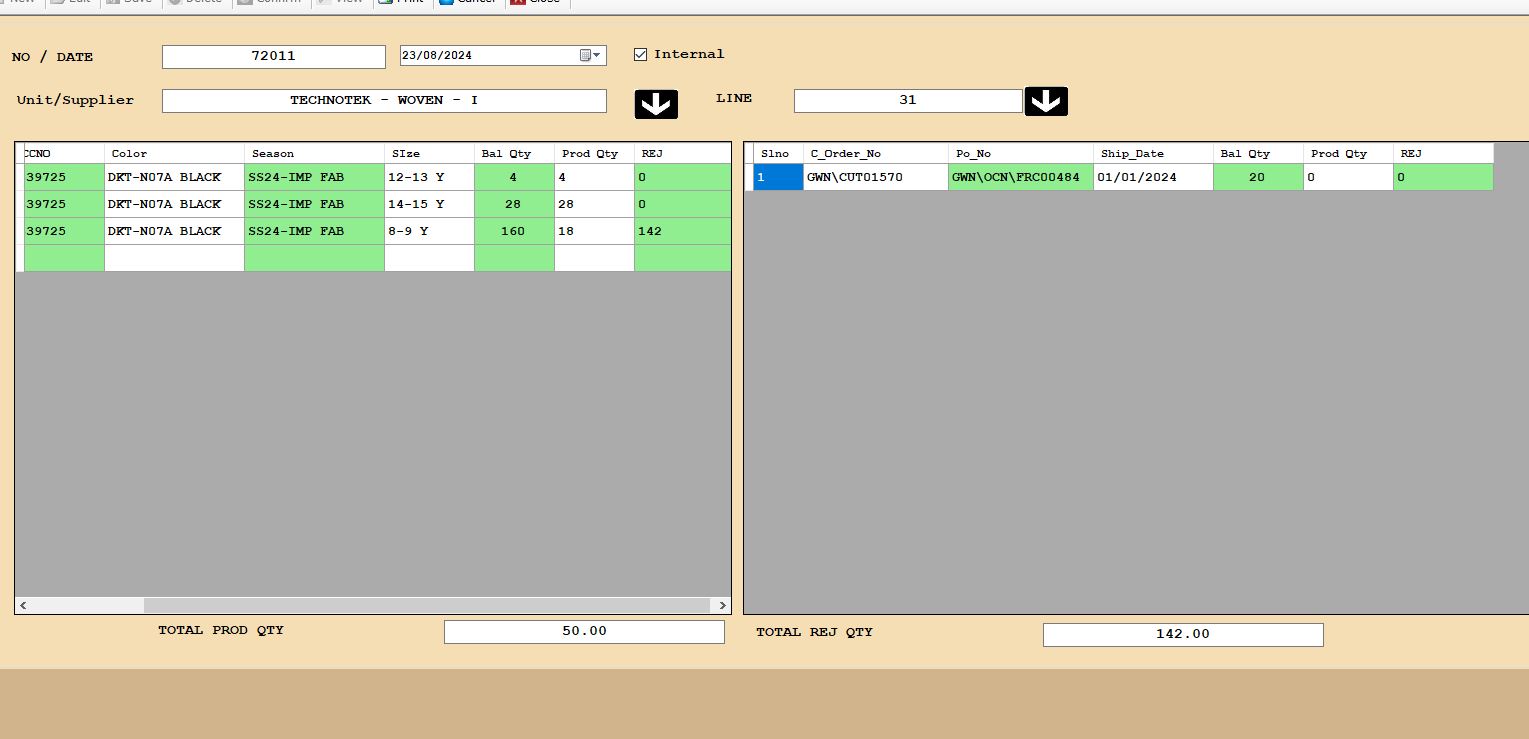1529x739 pixels.
Task: Click the TOTAL REJ QTY field showing 142.00
Action: click(1182, 635)
